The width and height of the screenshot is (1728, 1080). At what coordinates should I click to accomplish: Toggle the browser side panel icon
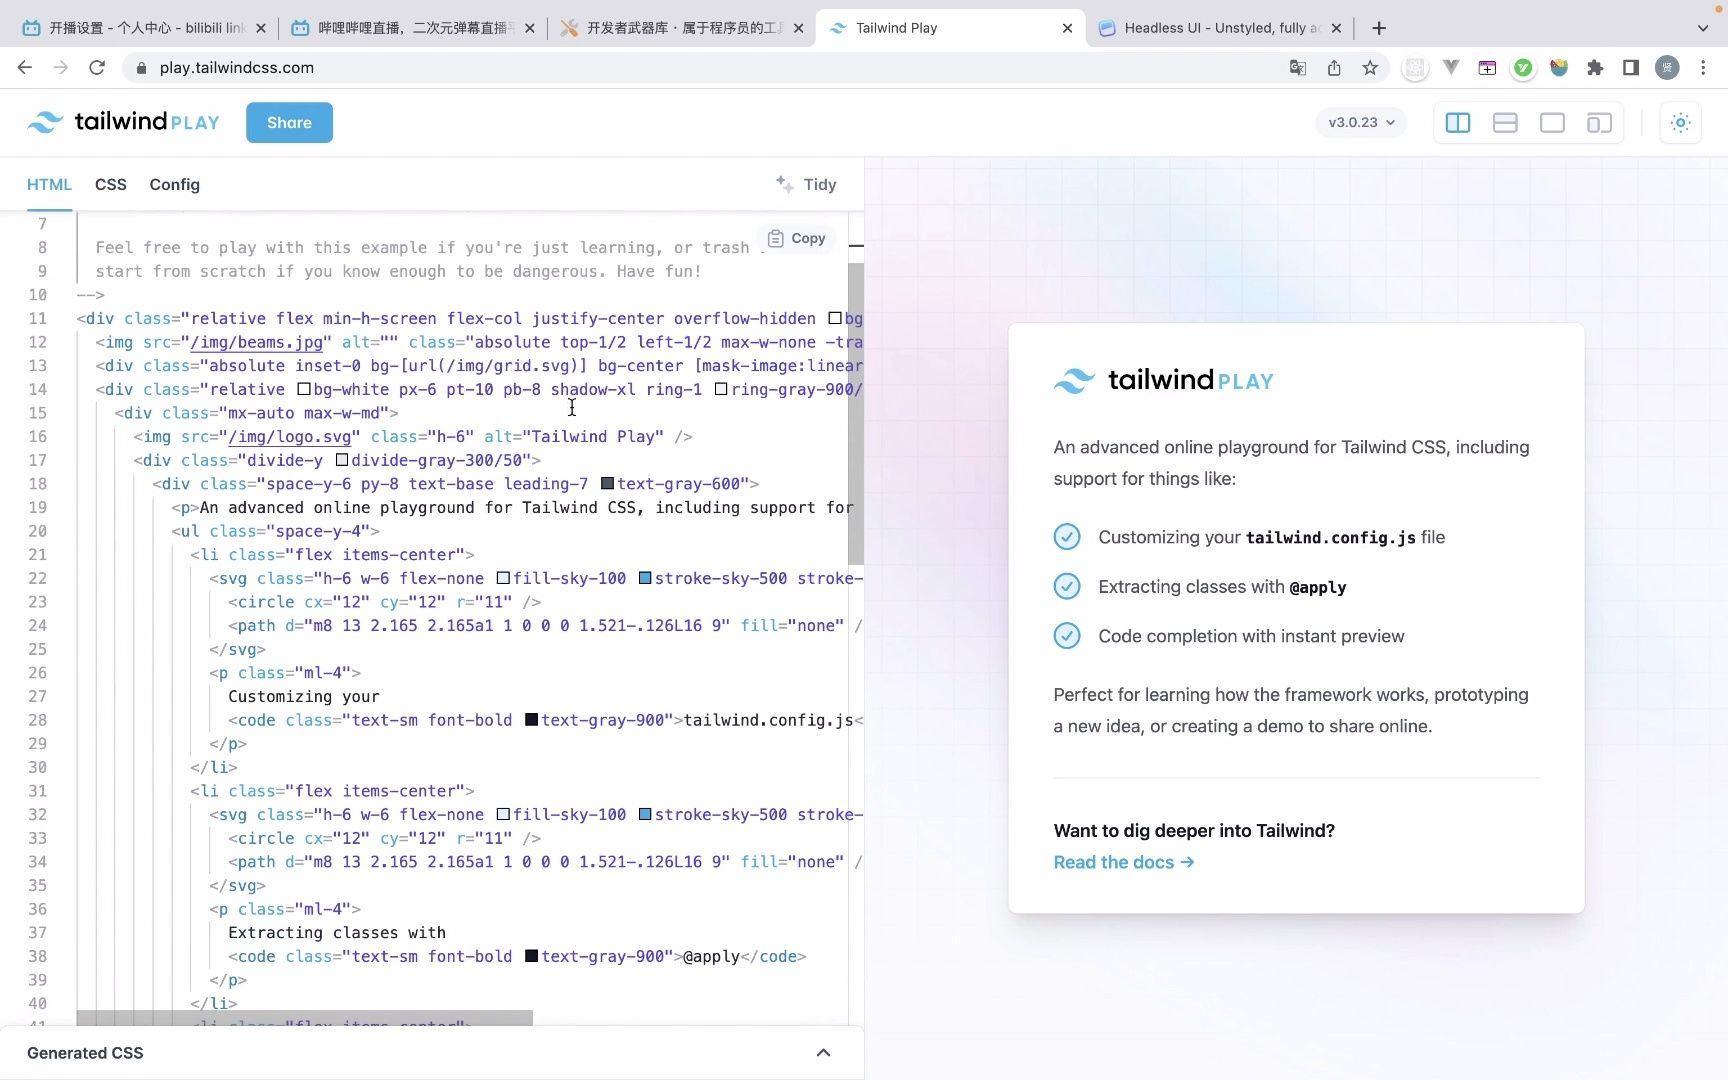(1631, 67)
